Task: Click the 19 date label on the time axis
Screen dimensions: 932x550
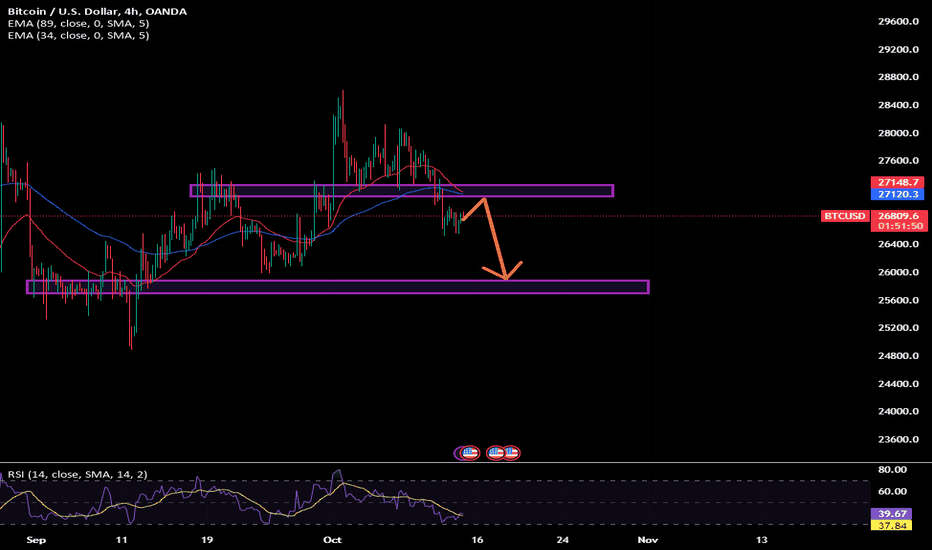Action: (207, 540)
